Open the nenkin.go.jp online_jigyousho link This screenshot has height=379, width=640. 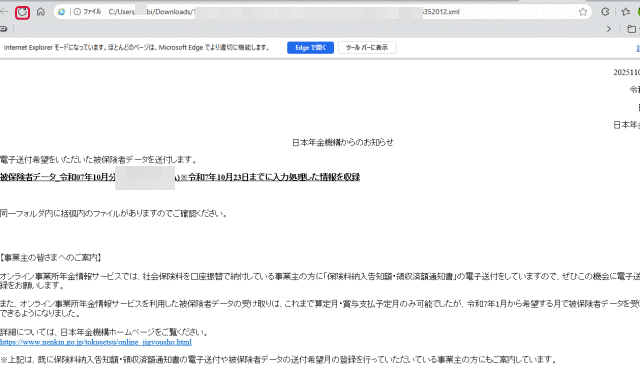tap(96, 342)
